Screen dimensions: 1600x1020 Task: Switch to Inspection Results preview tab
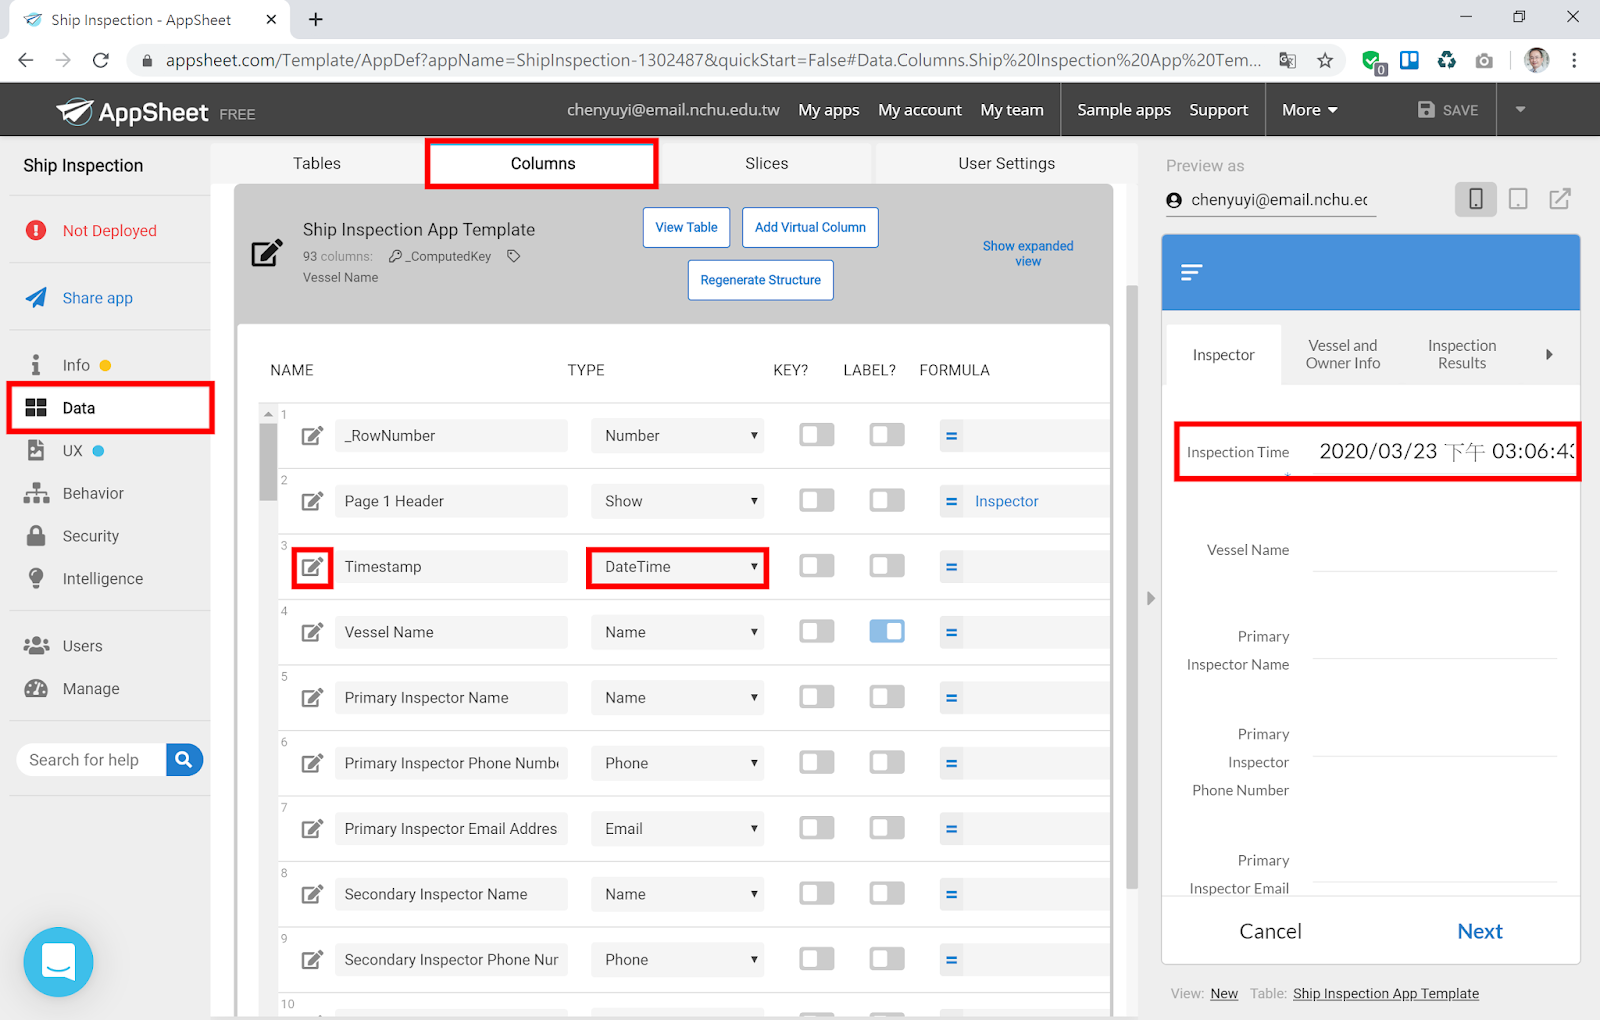point(1462,355)
